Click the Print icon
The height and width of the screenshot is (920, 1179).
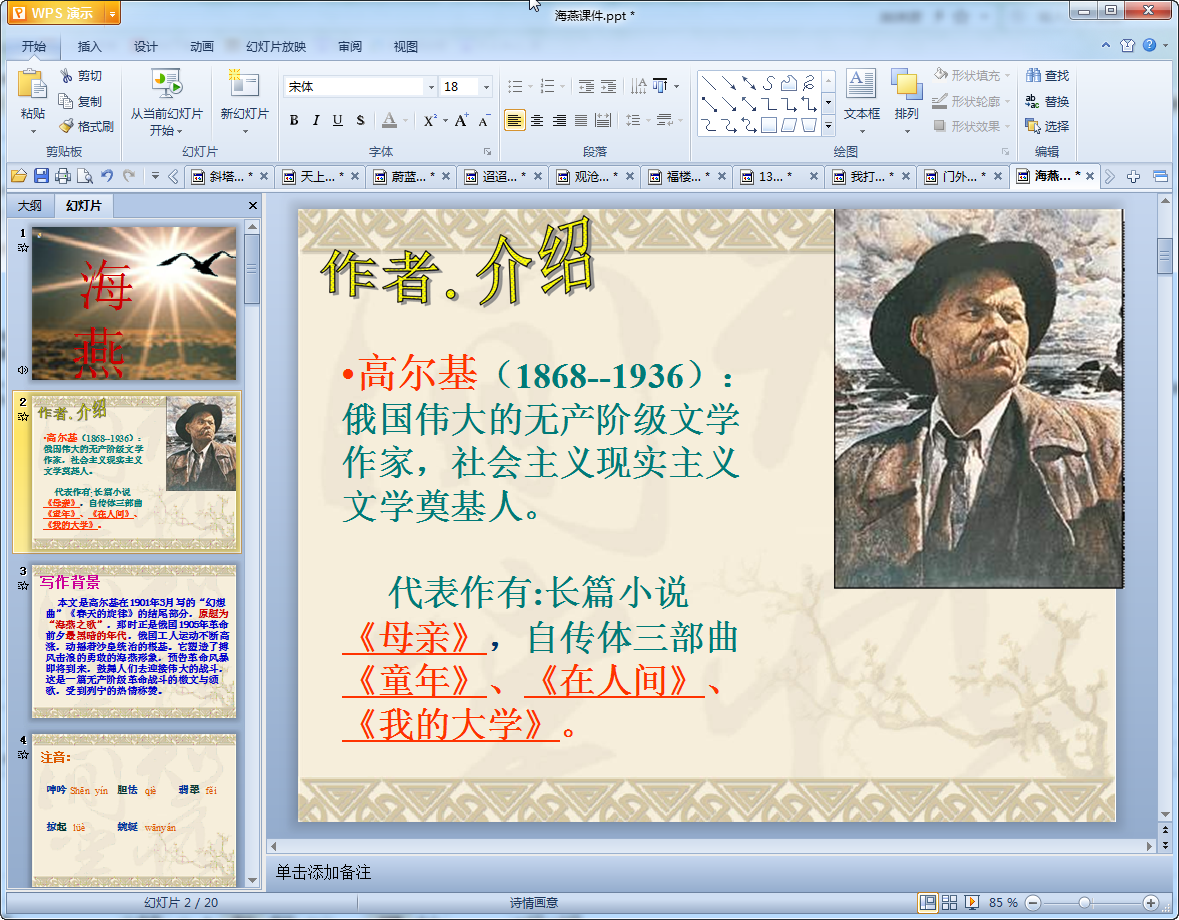pyautogui.click(x=63, y=176)
